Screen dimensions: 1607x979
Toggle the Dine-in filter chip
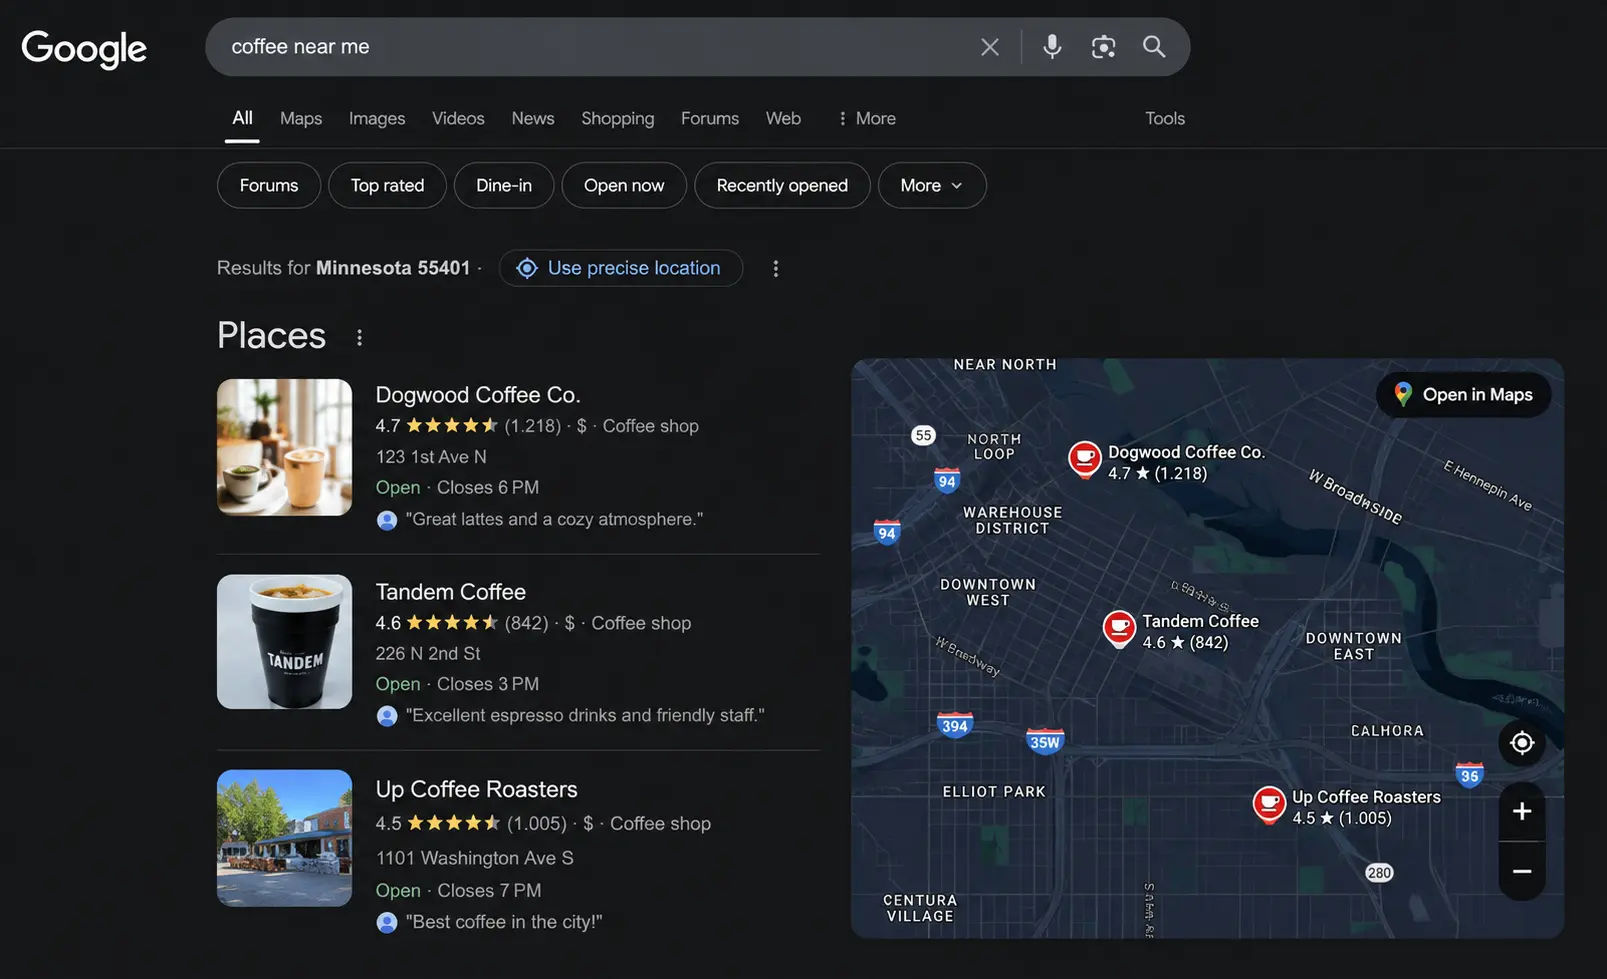pyautogui.click(x=504, y=186)
